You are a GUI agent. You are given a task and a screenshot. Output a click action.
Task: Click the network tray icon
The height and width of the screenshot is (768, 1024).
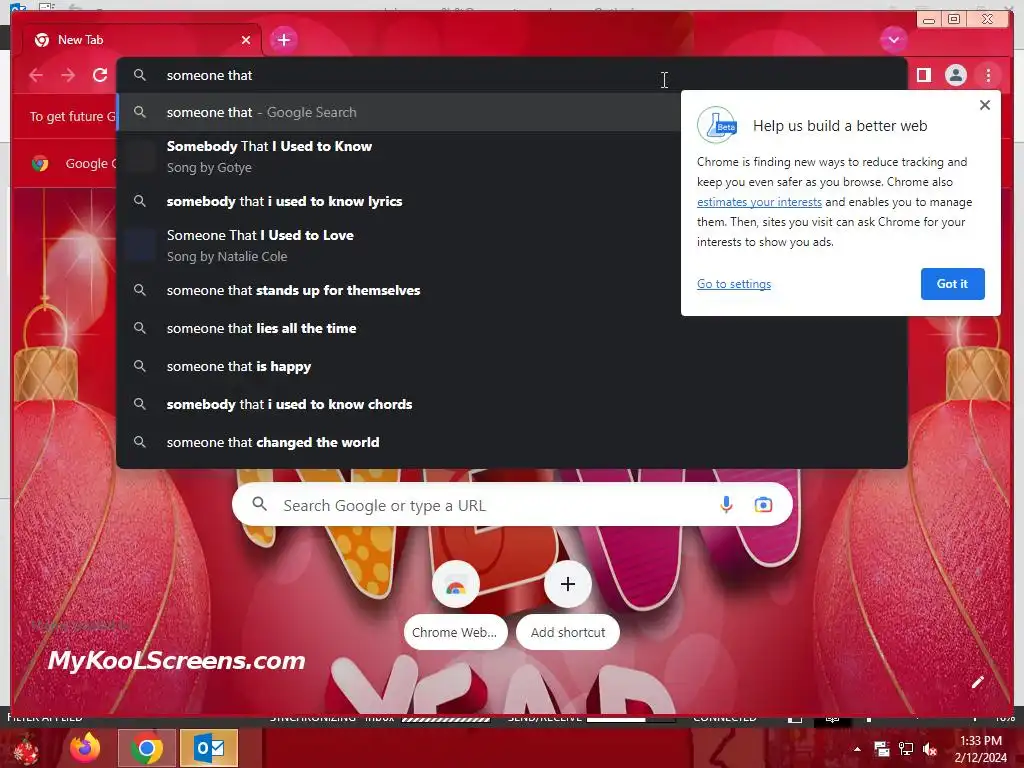(906, 749)
